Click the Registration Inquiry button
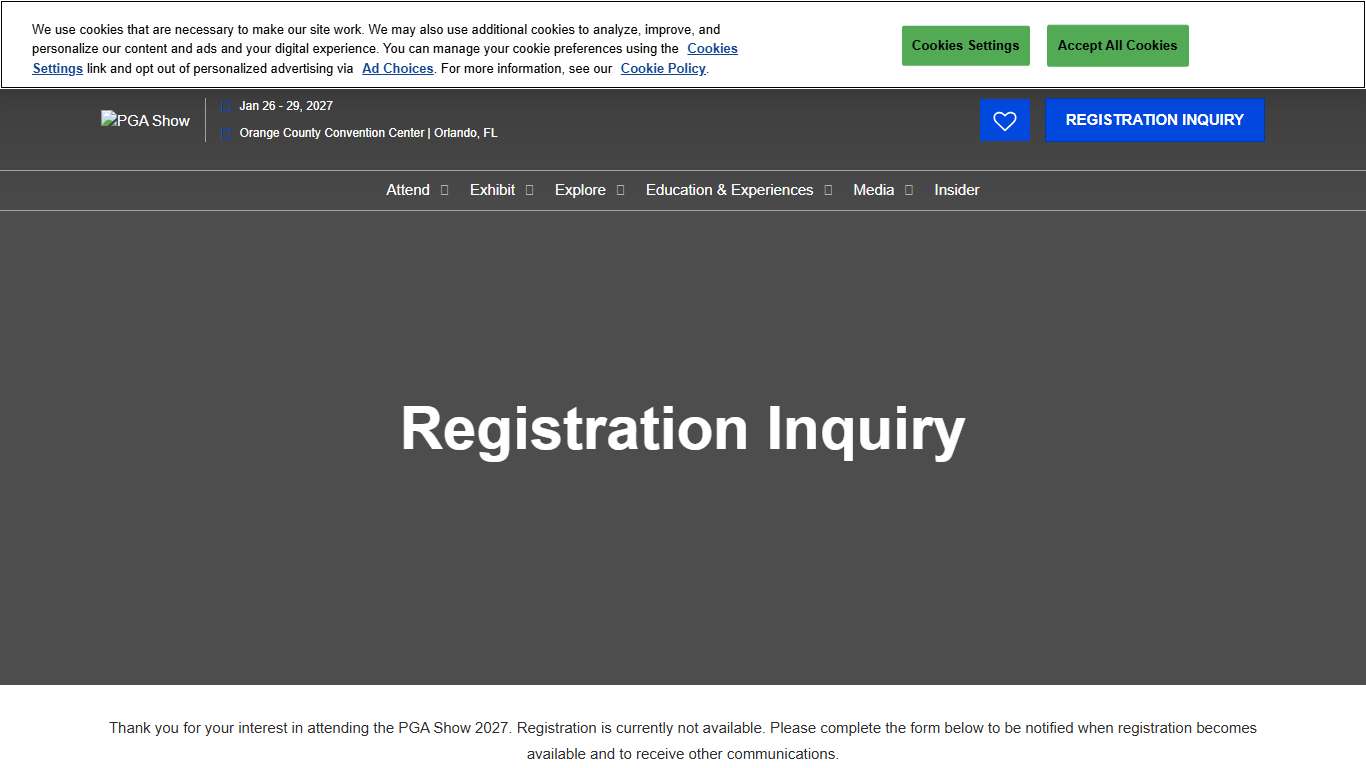 click(x=1154, y=120)
